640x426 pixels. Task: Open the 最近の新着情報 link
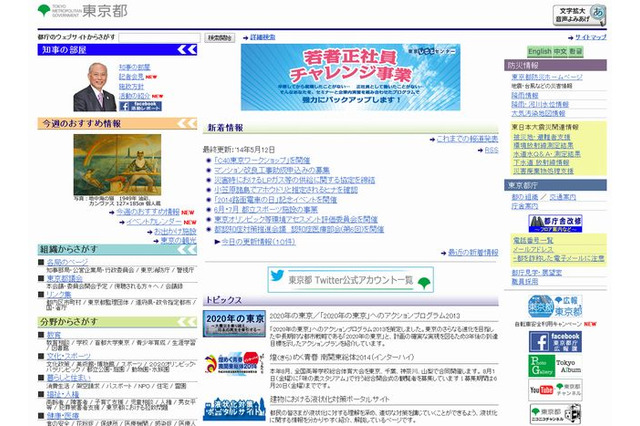(473, 253)
